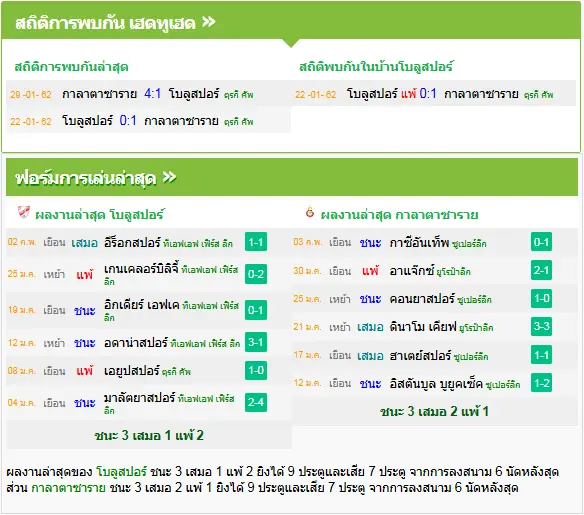Click the แพ้ result for อาแจ๊กซ์
The image size is (584, 515).
pos(370,271)
